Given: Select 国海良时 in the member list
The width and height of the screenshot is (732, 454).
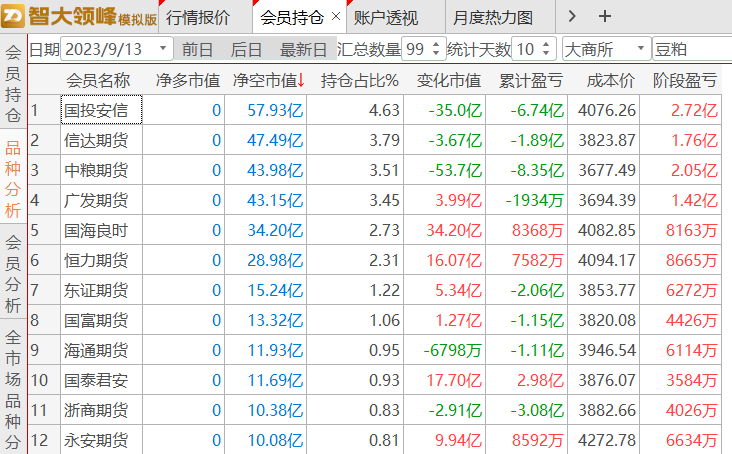Looking at the screenshot, I should pos(101,230).
